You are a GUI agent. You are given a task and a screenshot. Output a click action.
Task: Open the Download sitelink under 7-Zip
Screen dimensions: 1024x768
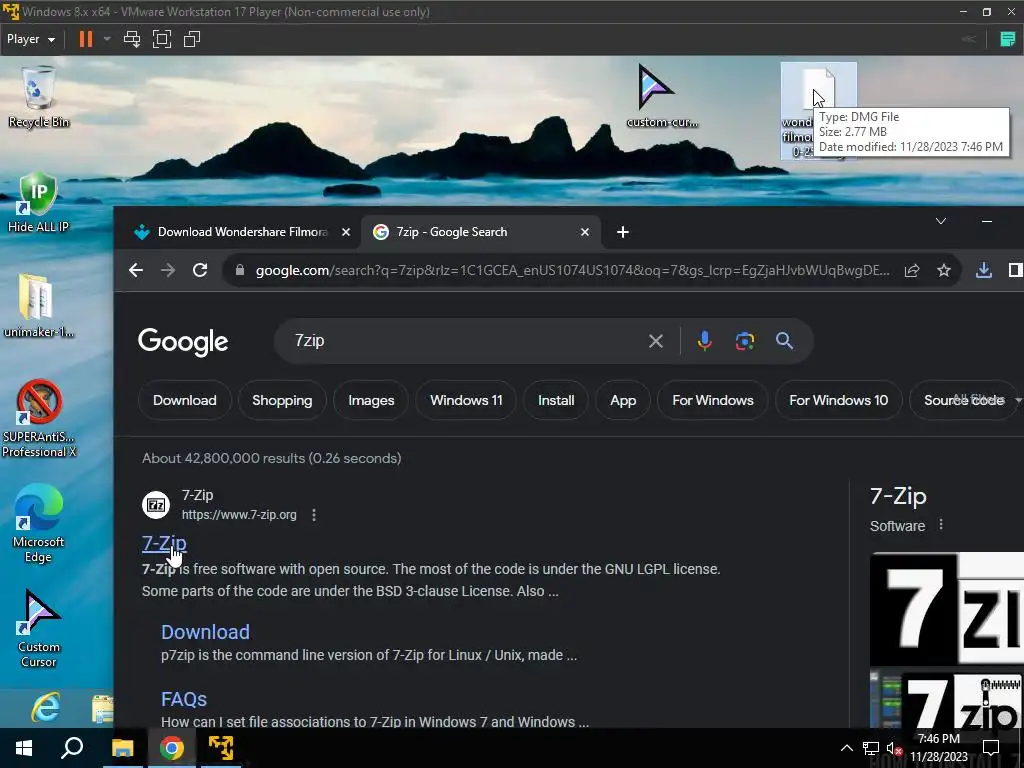click(205, 632)
